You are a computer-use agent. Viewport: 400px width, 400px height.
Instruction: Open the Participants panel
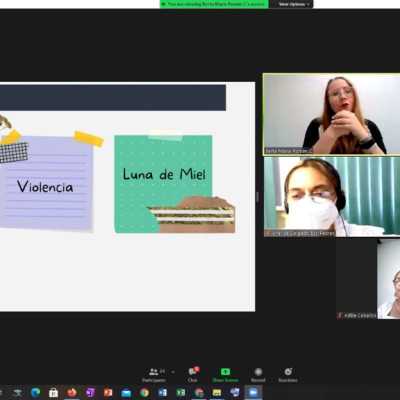coord(154,375)
